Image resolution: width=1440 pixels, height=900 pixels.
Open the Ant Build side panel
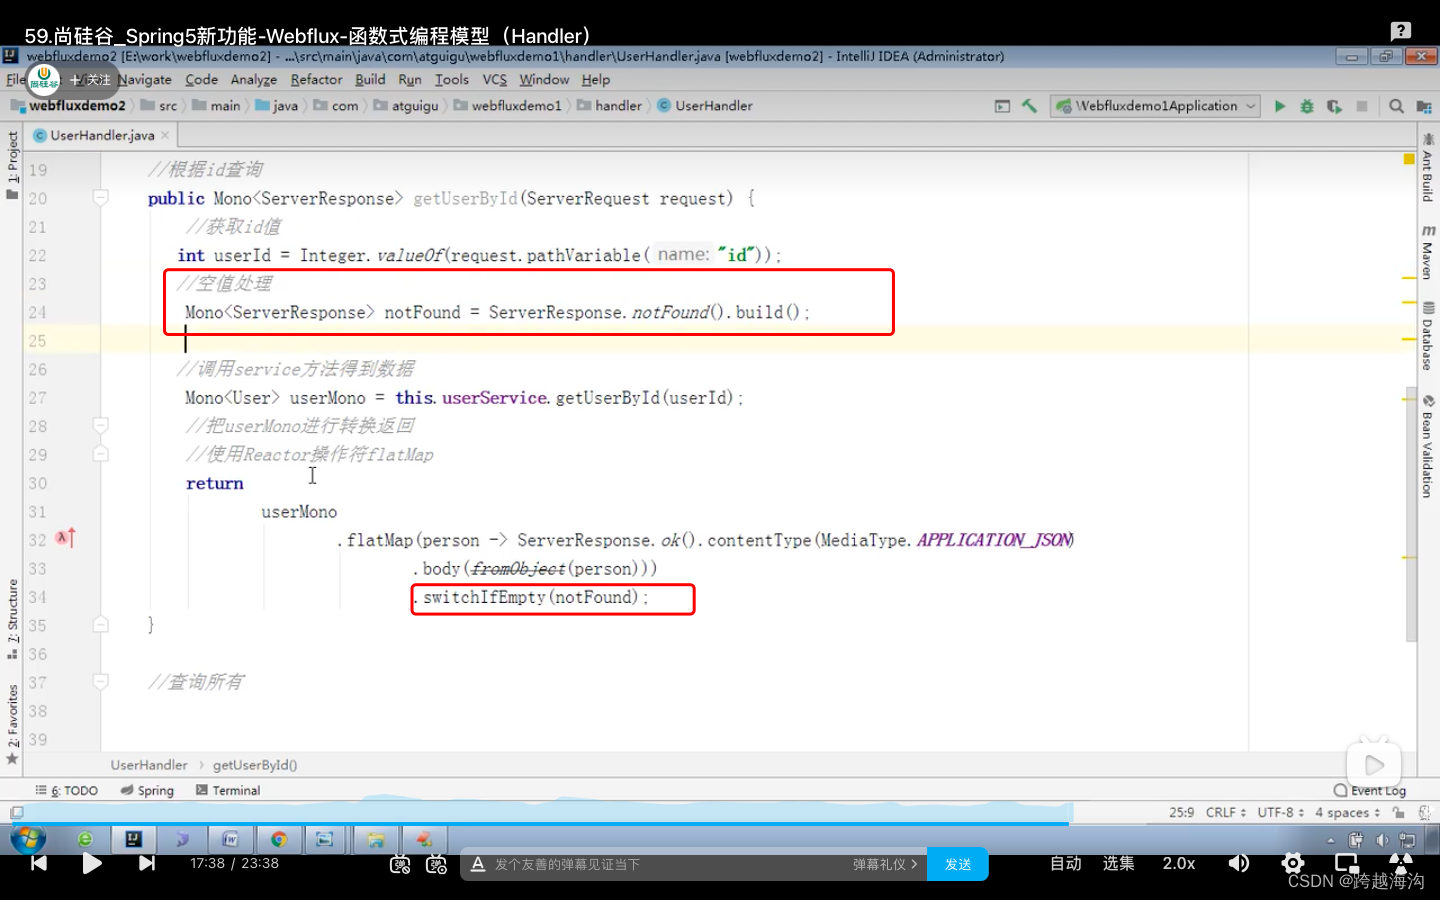click(x=1428, y=168)
